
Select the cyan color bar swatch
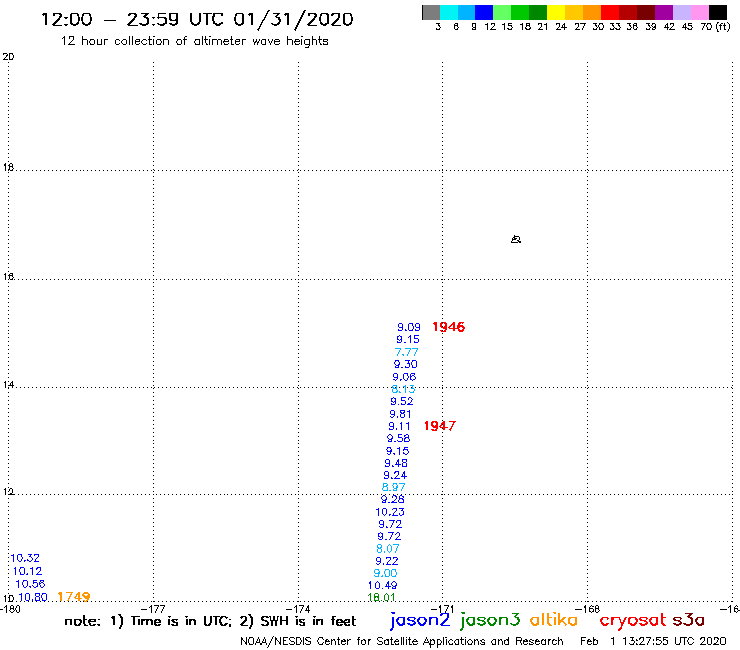(x=449, y=12)
